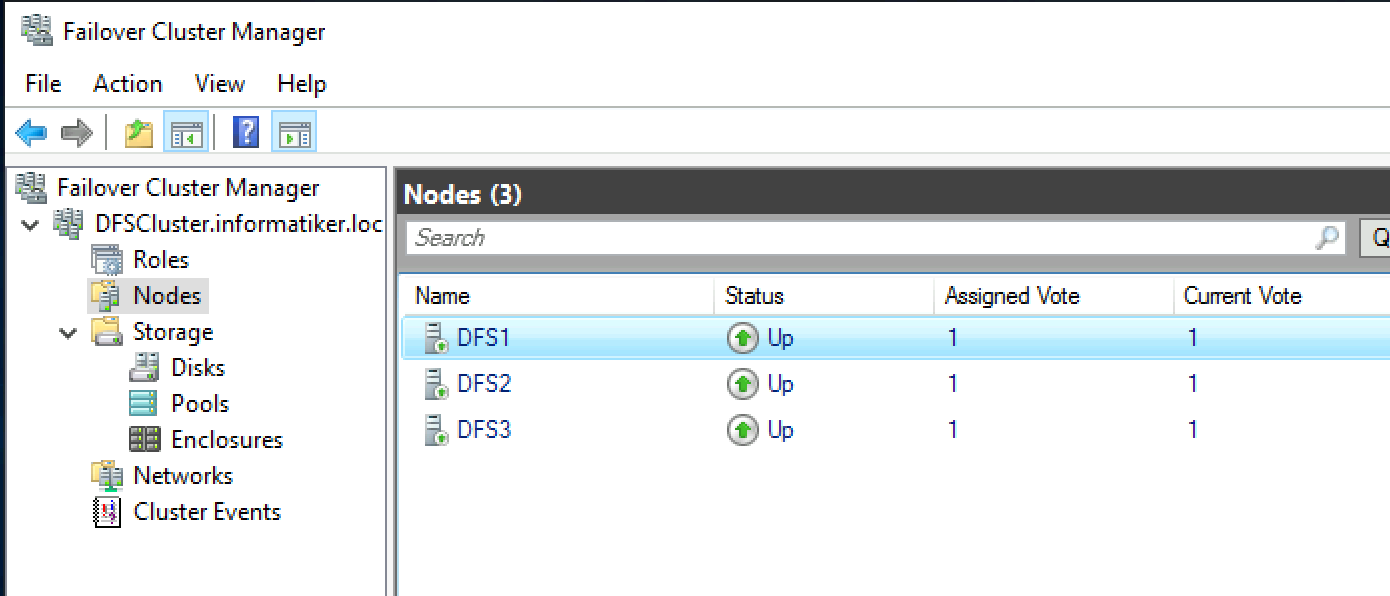Click the DFSCluster.informatiker.loc cluster icon
Image resolution: width=1390 pixels, height=596 pixels.
(x=68, y=224)
